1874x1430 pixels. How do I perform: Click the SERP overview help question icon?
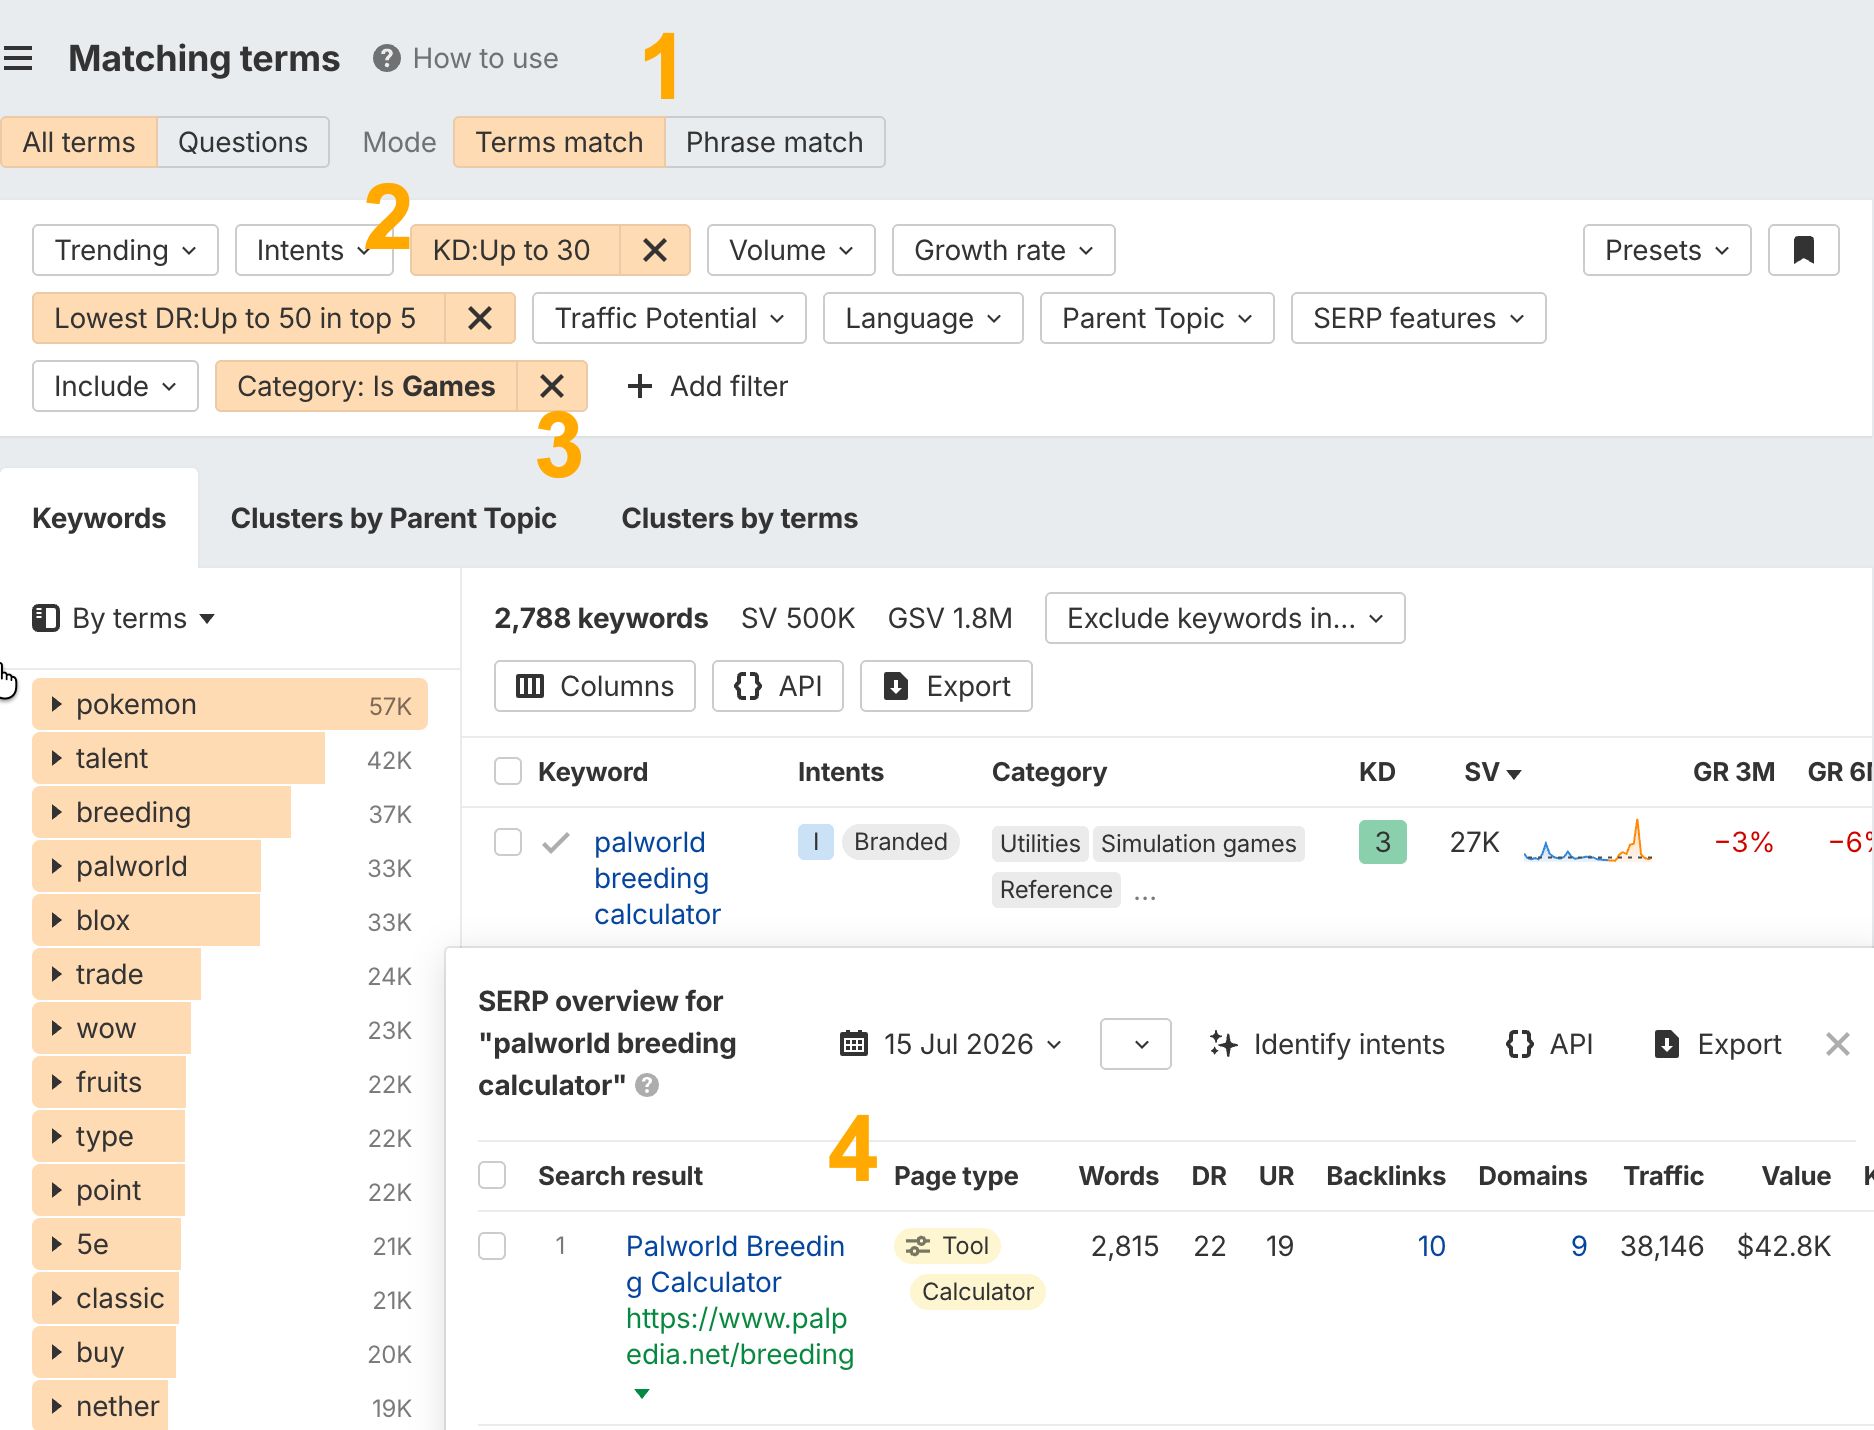(x=647, y=1085)
